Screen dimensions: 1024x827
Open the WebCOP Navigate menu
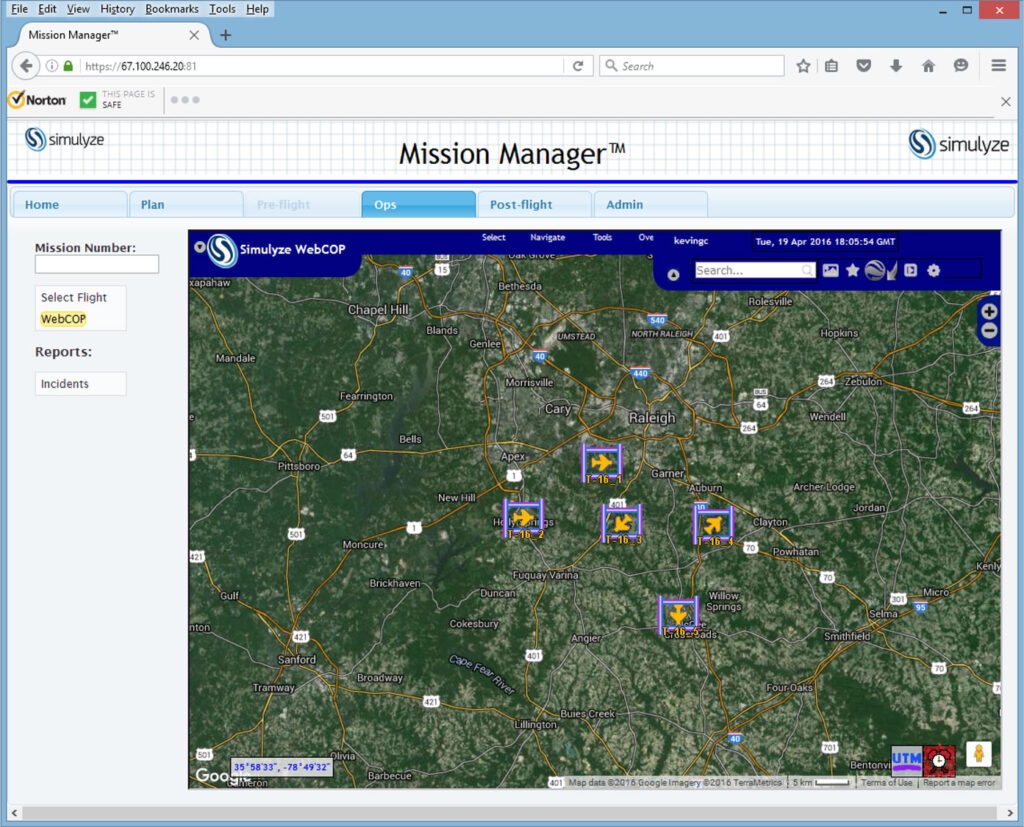click(547, 238)
